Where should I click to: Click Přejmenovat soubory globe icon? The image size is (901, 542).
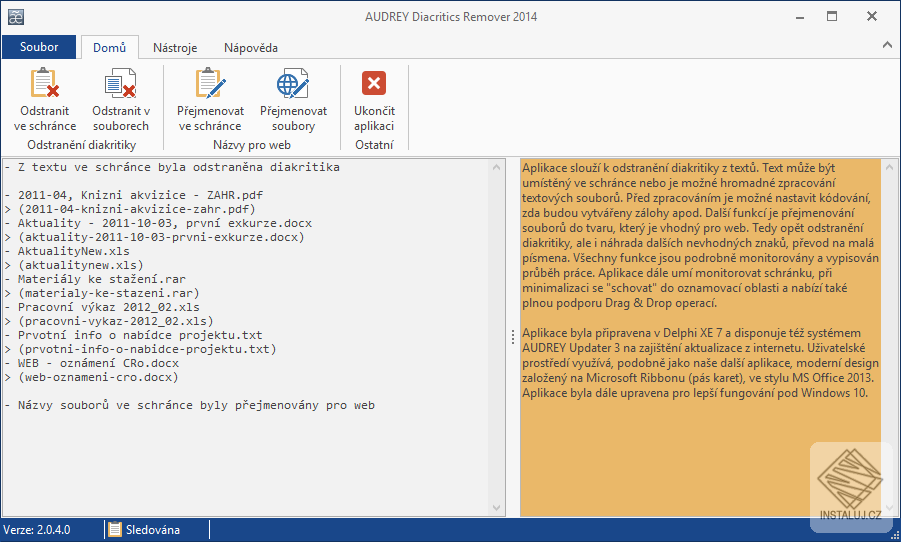point(293,83)
